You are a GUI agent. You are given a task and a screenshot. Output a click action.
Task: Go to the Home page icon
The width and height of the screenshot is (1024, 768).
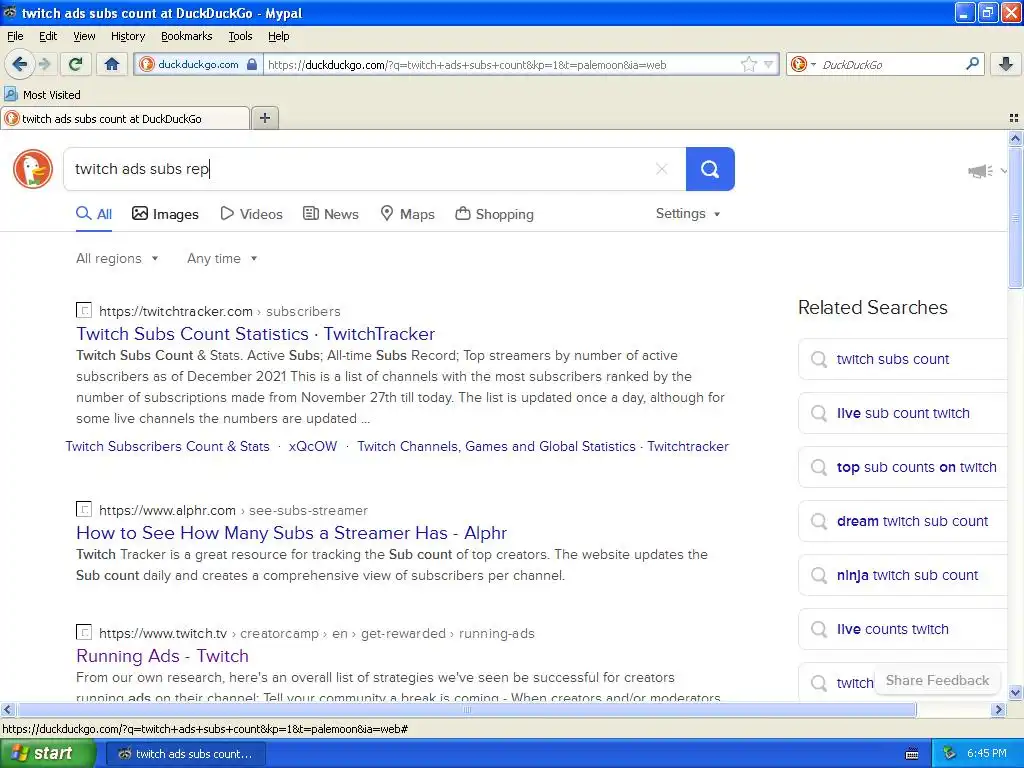click(x=112, y=64)
